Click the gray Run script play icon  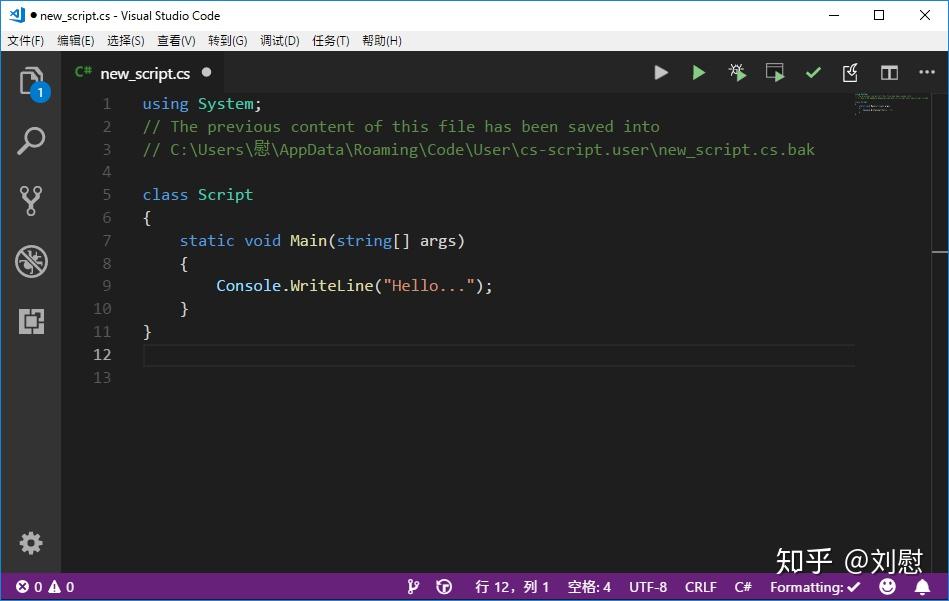661,73
